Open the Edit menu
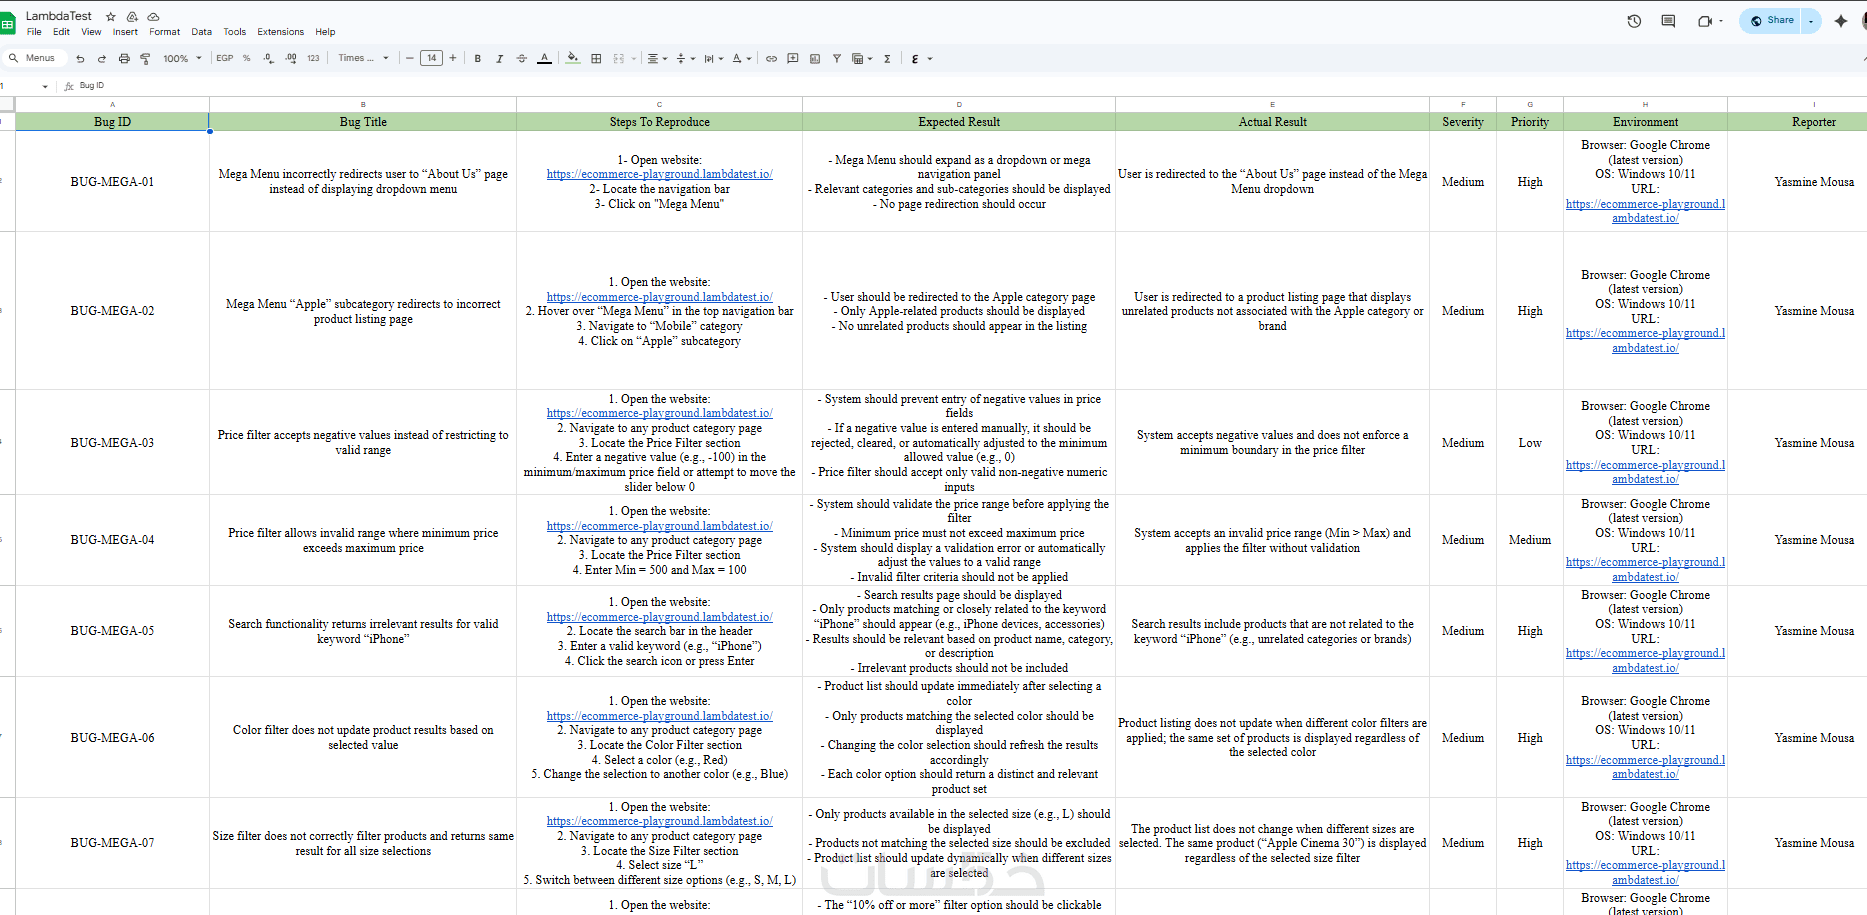Viewport: 1867px width, 915px height. point(61,32)
